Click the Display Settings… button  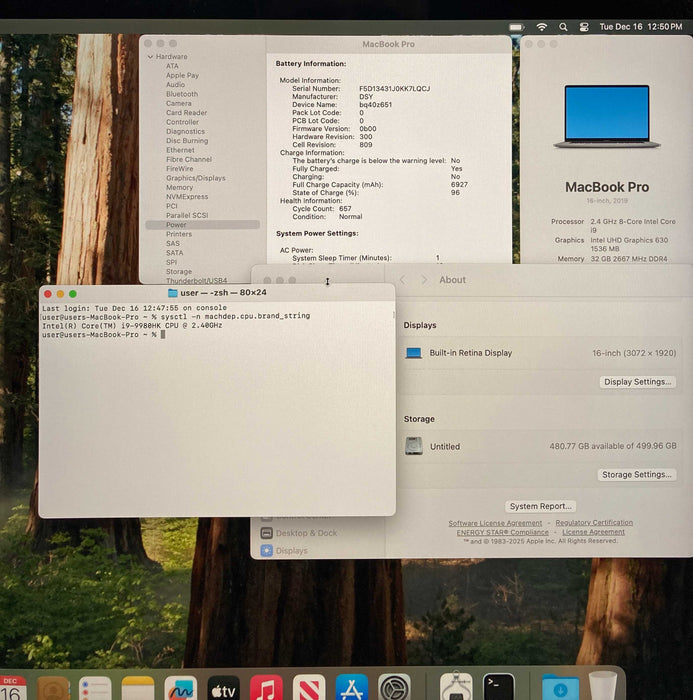click(637, 382)
